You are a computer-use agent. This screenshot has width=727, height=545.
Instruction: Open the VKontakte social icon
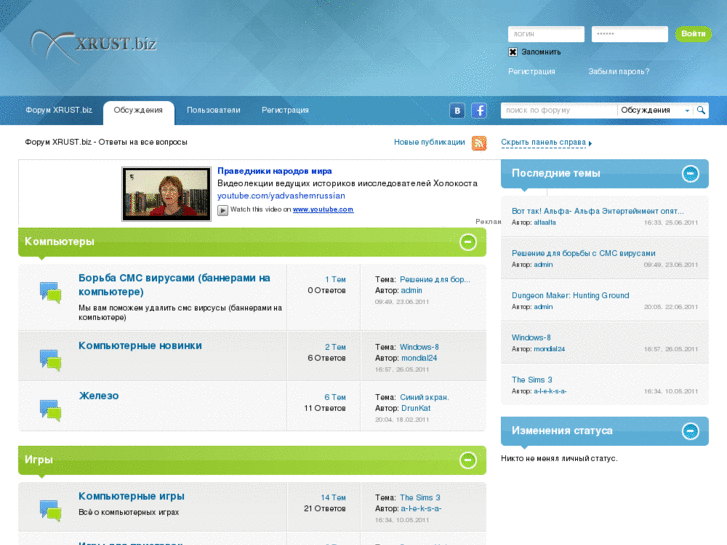tap(457, 110)
